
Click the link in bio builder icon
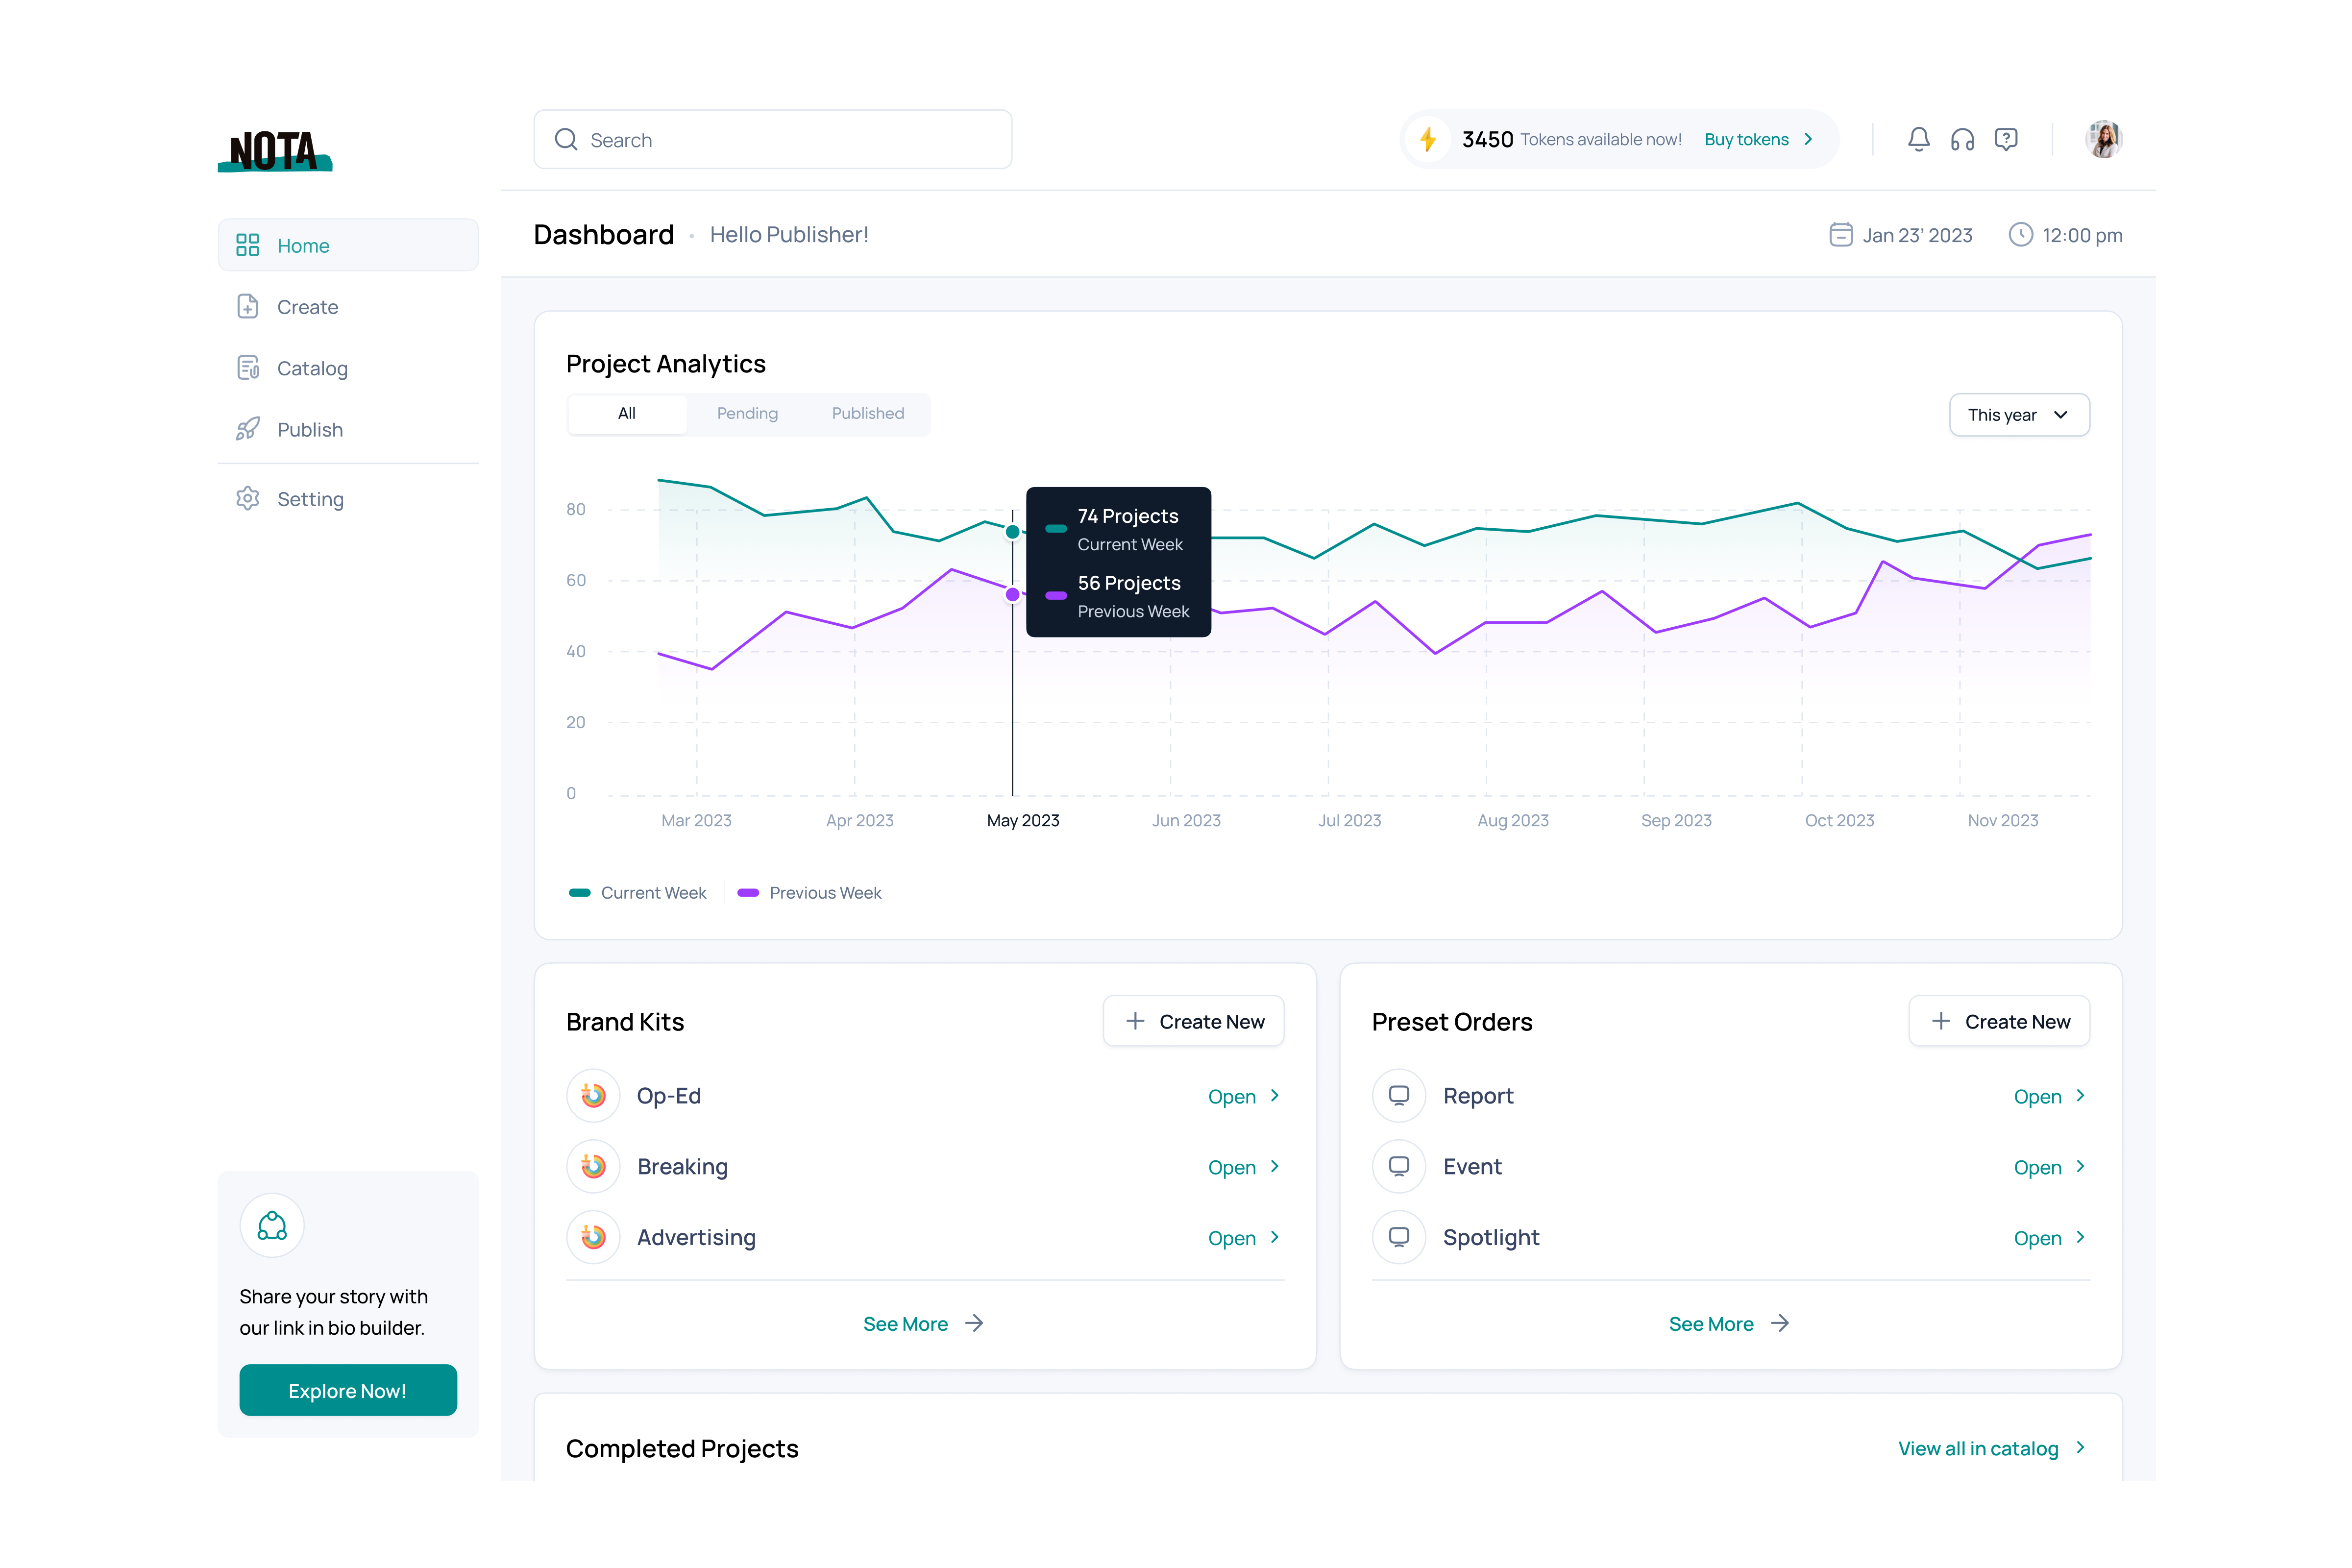(272, 1225)
